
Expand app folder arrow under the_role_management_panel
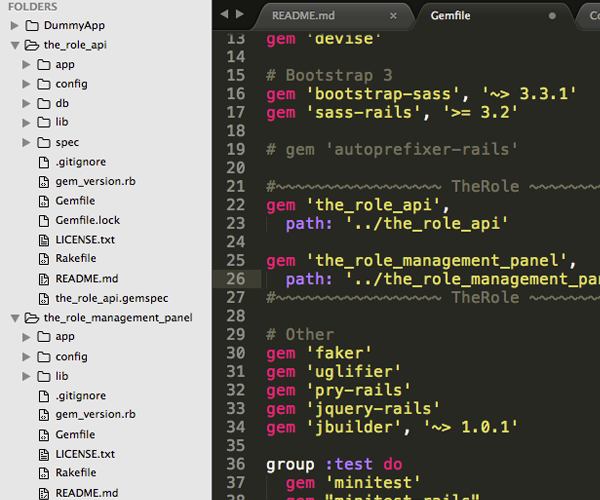click(x=26, y=337)
